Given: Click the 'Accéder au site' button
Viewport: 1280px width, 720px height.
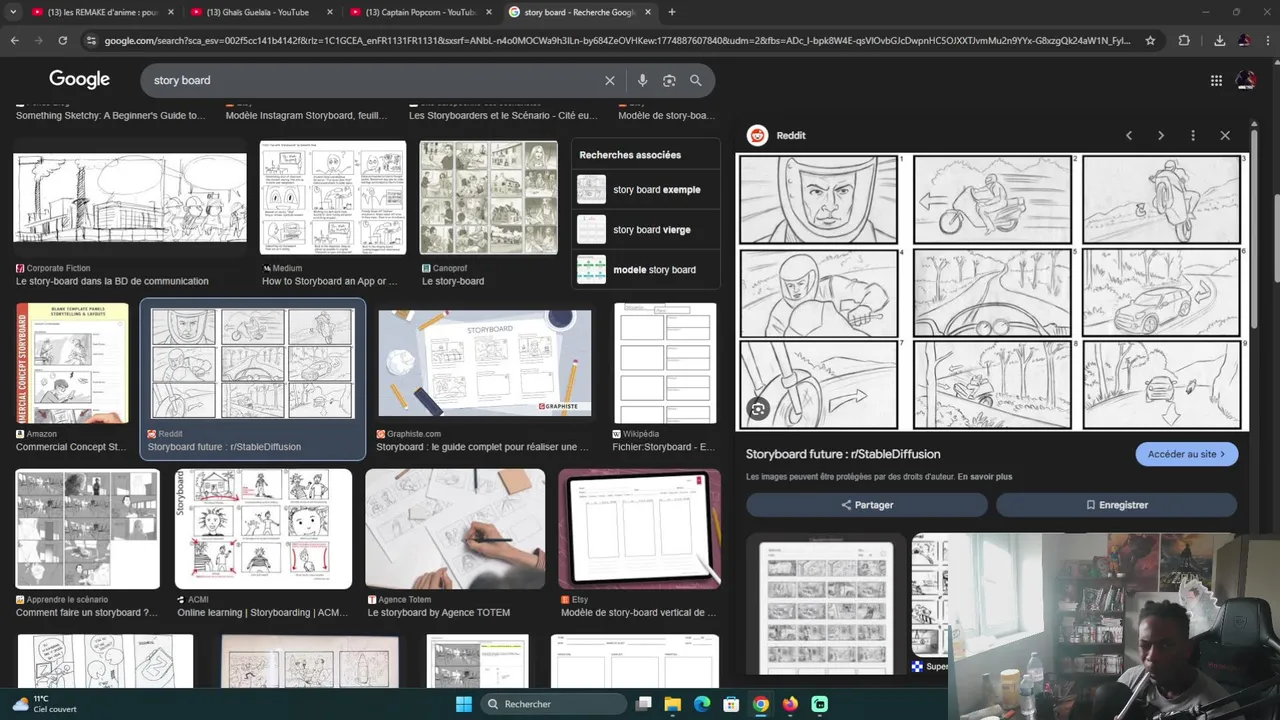Looking at the screenshot, I should [1187, 454].
